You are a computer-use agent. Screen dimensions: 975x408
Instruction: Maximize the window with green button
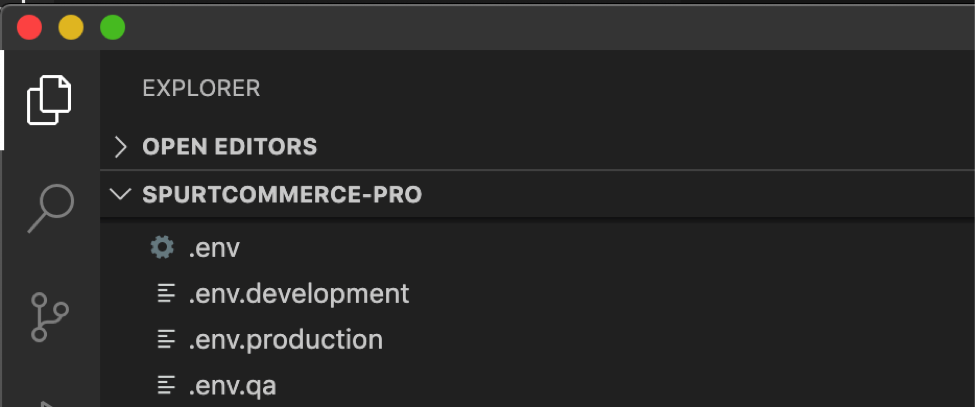click(x=112, y=27)
